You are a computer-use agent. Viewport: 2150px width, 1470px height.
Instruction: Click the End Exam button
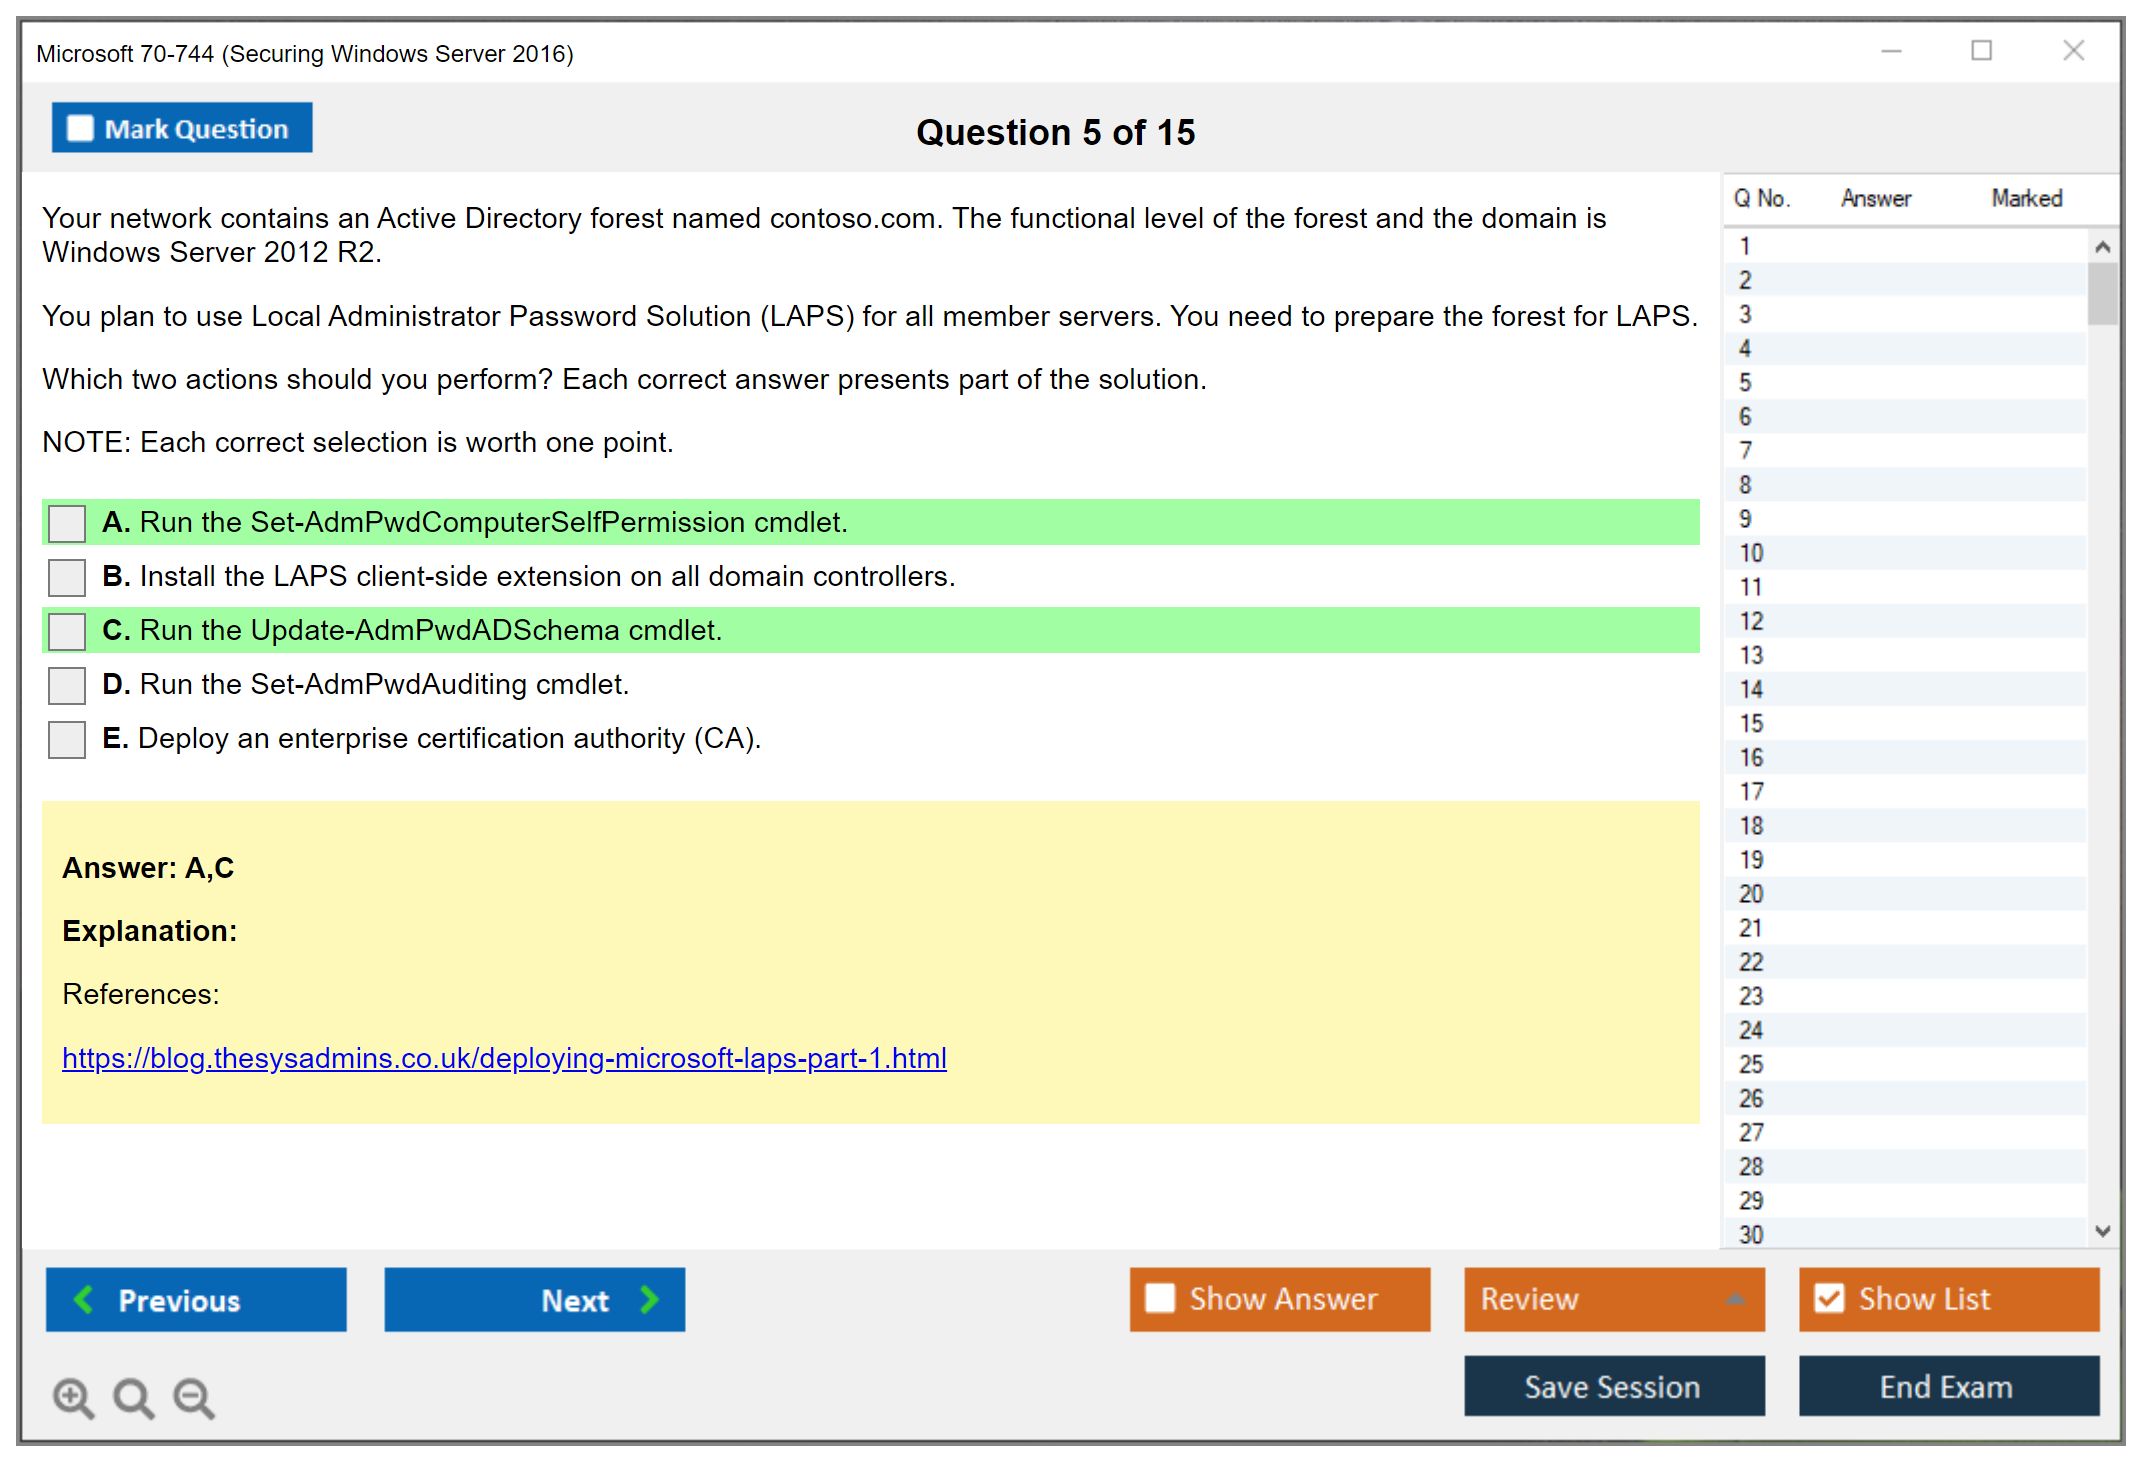(1947, 1386)
